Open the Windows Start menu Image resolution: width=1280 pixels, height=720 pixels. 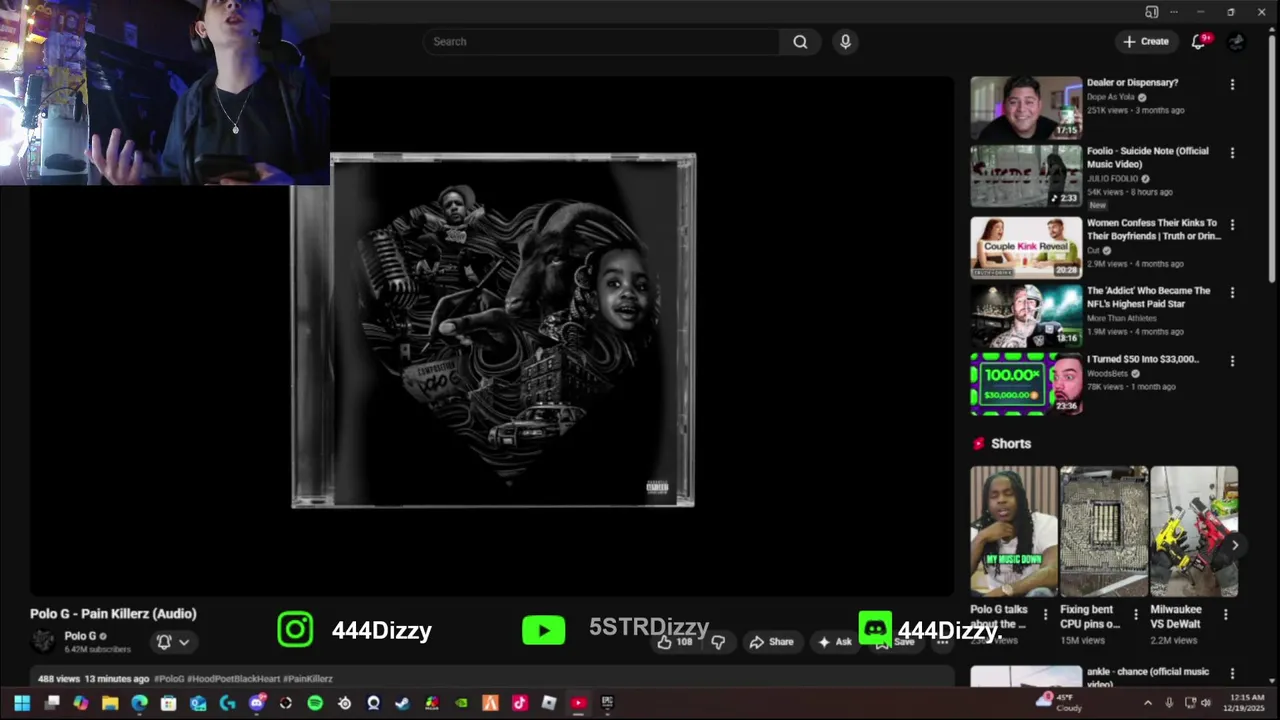22,703
